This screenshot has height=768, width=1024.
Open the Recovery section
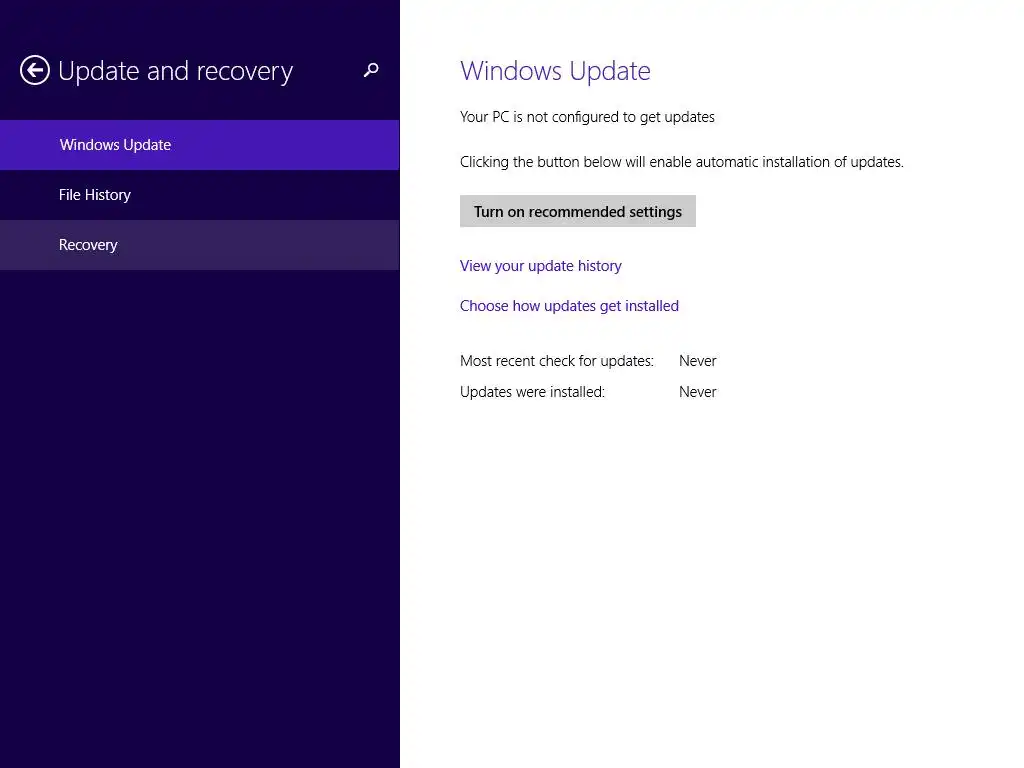(199, 245)
